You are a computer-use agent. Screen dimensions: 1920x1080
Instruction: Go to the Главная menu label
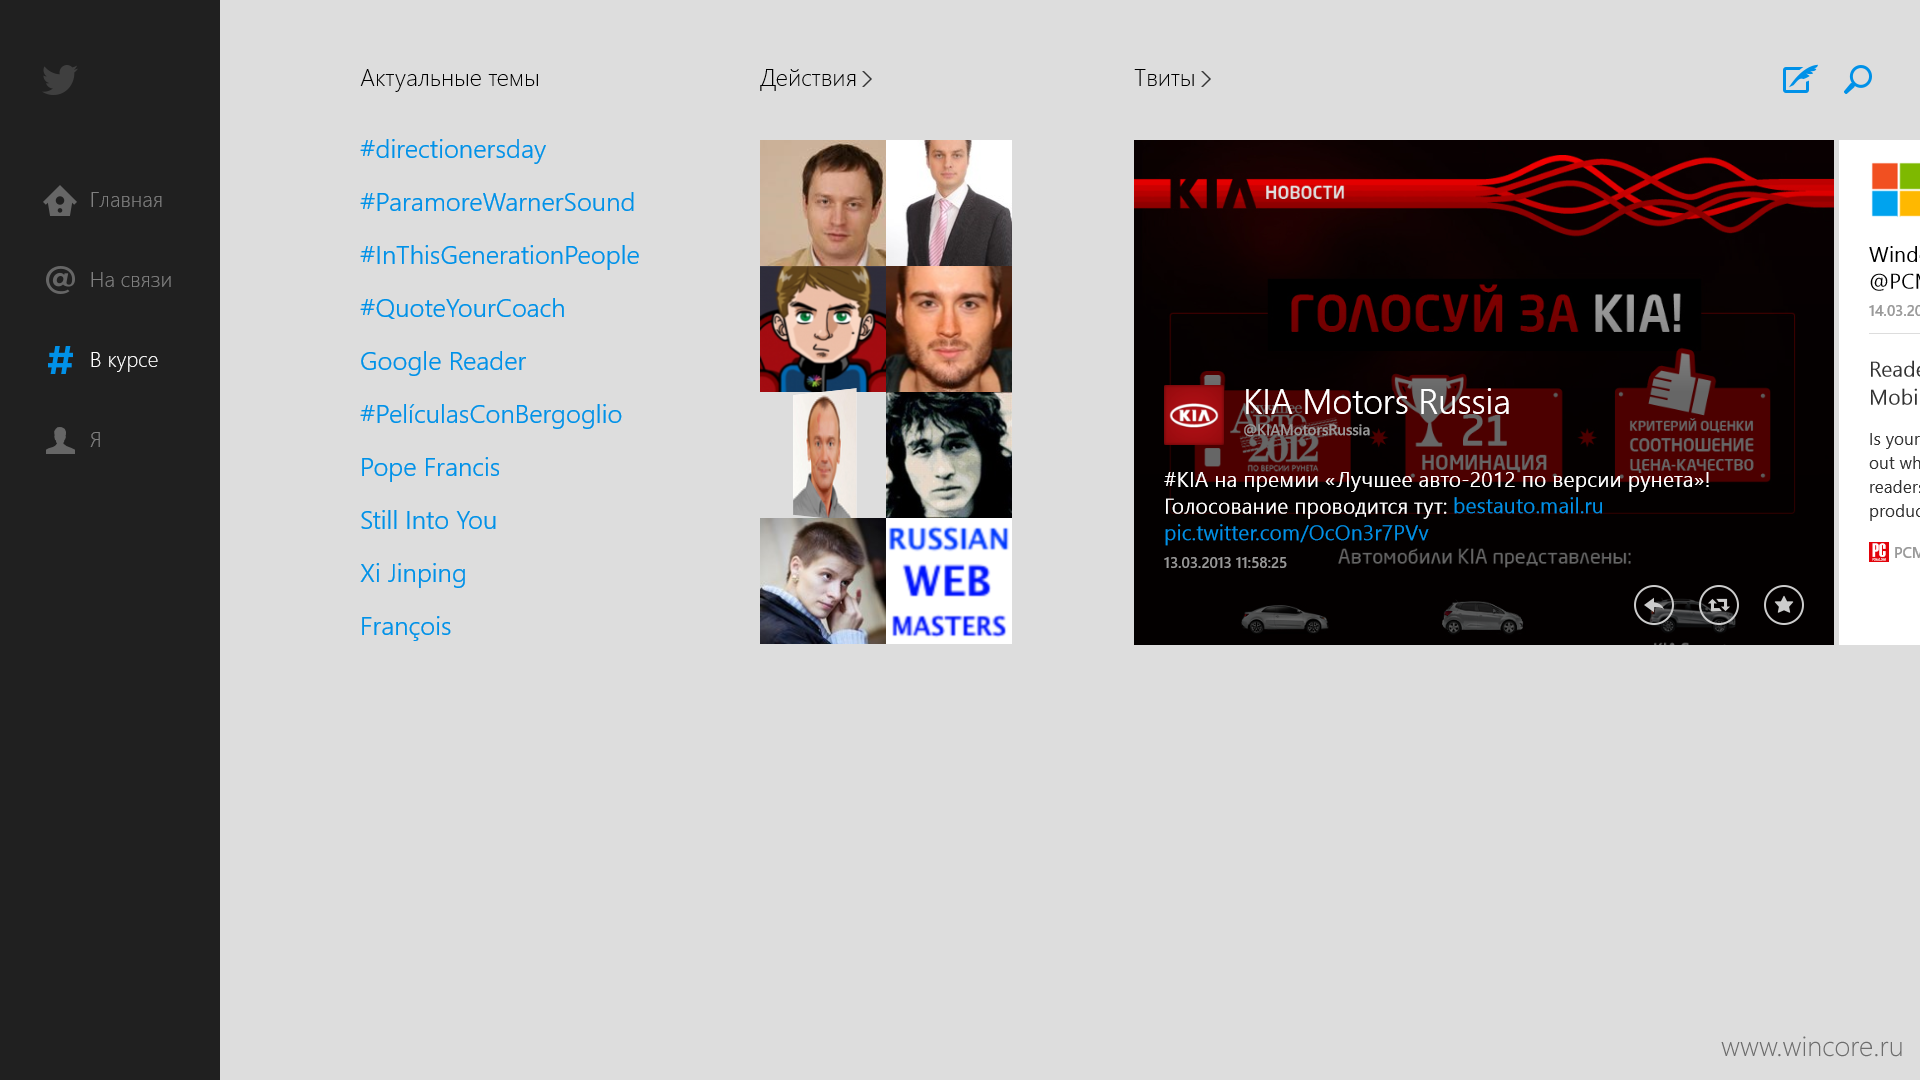126,200
